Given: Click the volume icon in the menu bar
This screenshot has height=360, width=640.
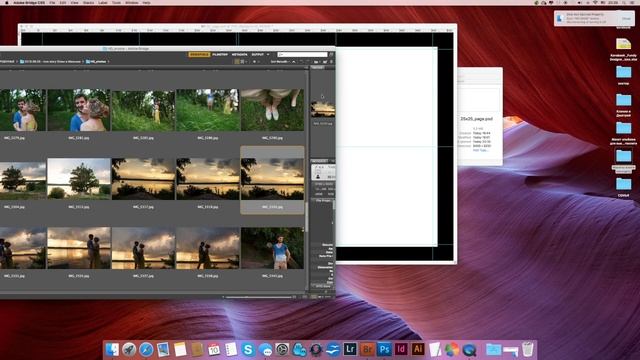Looking at the screenshot, I should pos(579,2).
